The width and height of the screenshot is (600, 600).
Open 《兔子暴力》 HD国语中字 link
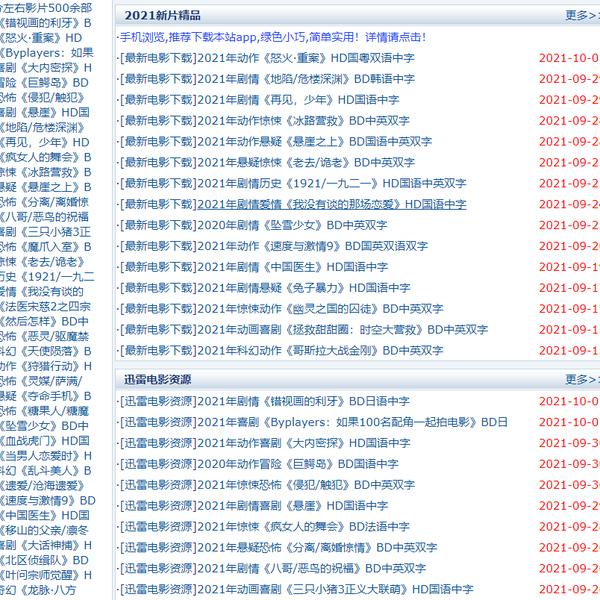[x=303, y=288]
